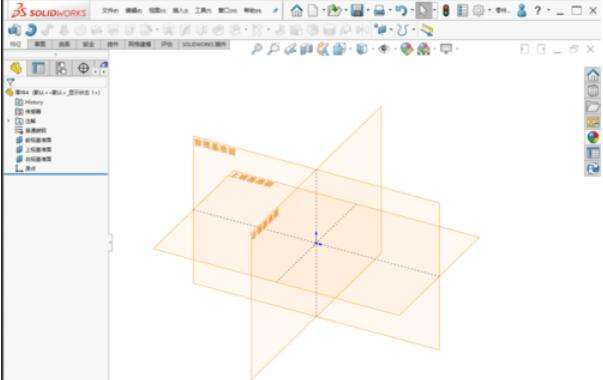Open Custom Properties task pane tab
This screenshot has width=603, height=380.
point(593,153)
